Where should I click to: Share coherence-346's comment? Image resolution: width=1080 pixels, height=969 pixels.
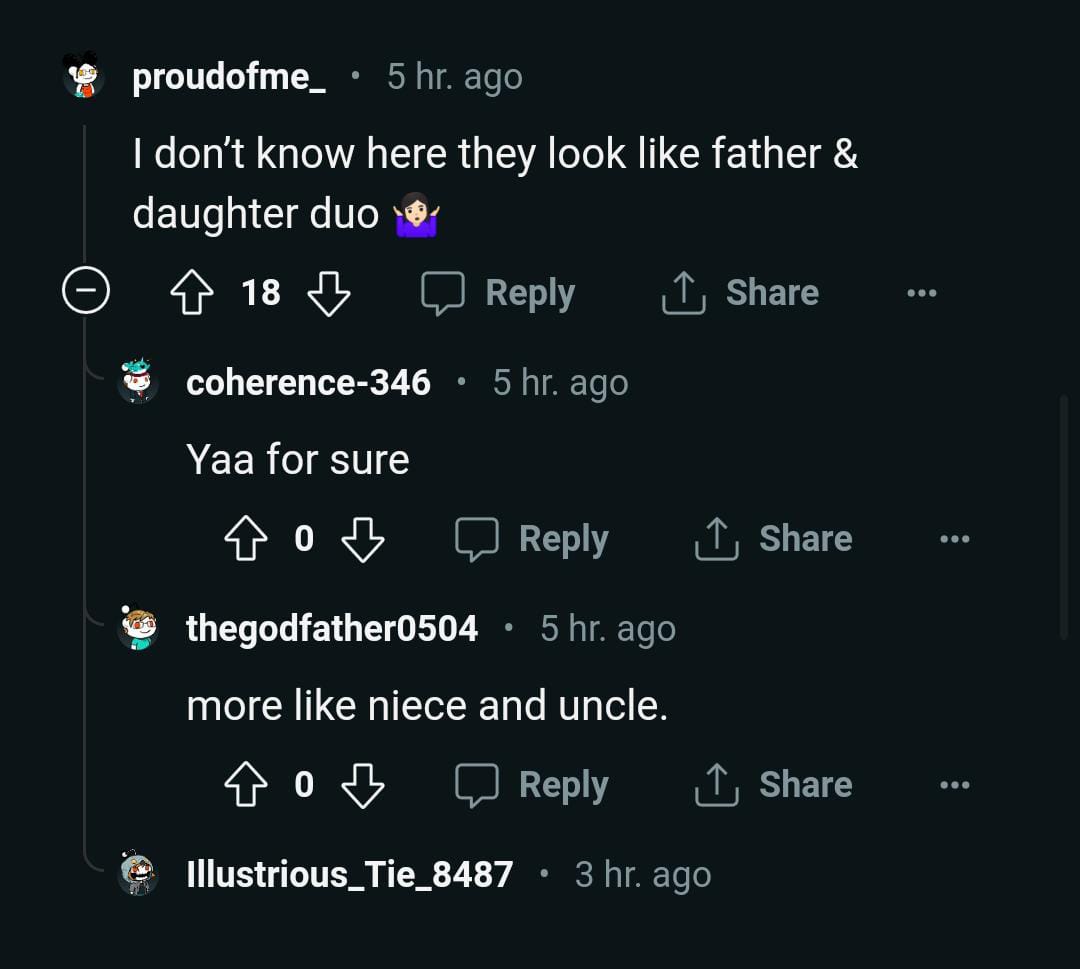pyautogui.click(x=774, y=539)
